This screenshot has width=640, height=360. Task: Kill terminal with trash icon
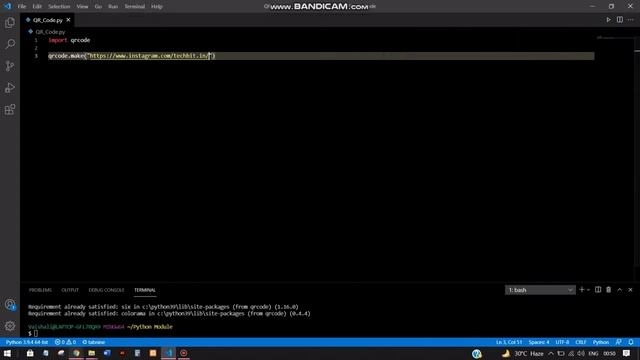pos(609,290)
